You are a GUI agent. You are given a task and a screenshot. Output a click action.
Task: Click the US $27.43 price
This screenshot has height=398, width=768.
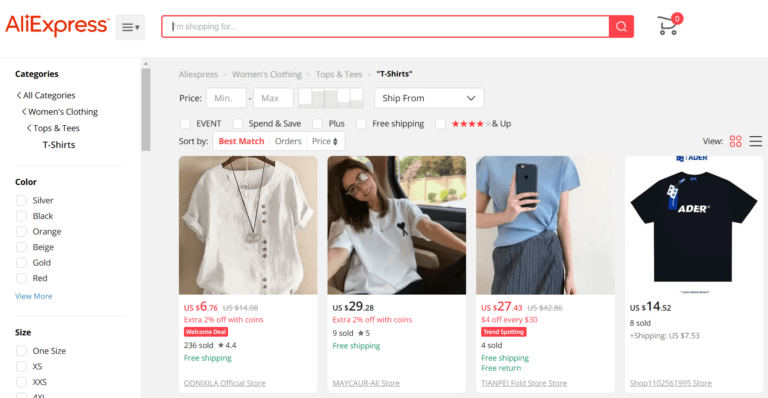click(502, 307)
